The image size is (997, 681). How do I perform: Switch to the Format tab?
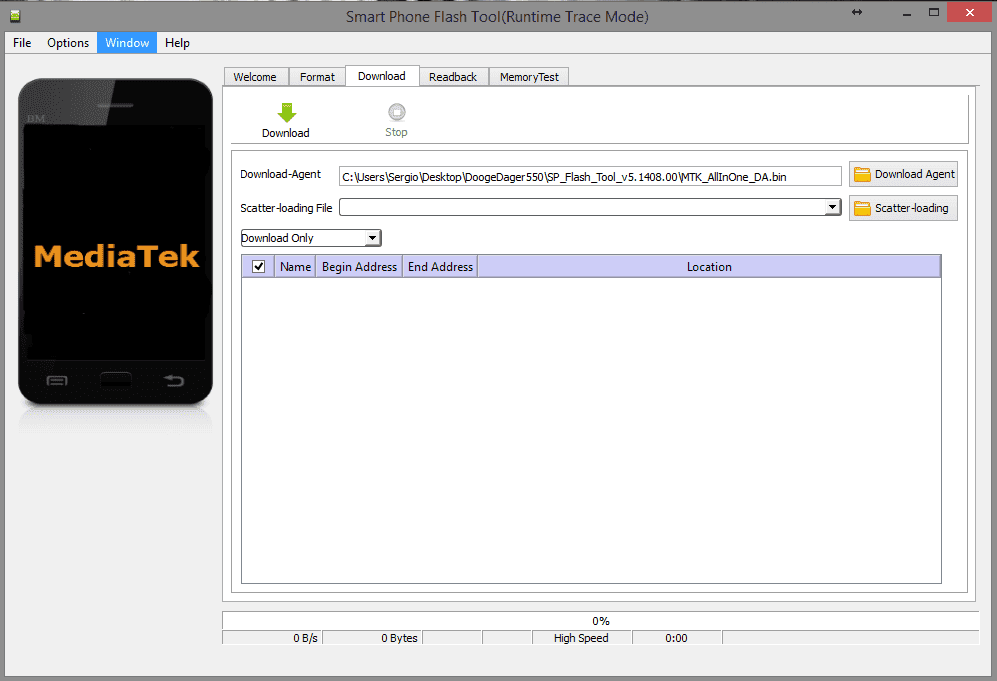point(317,77)
